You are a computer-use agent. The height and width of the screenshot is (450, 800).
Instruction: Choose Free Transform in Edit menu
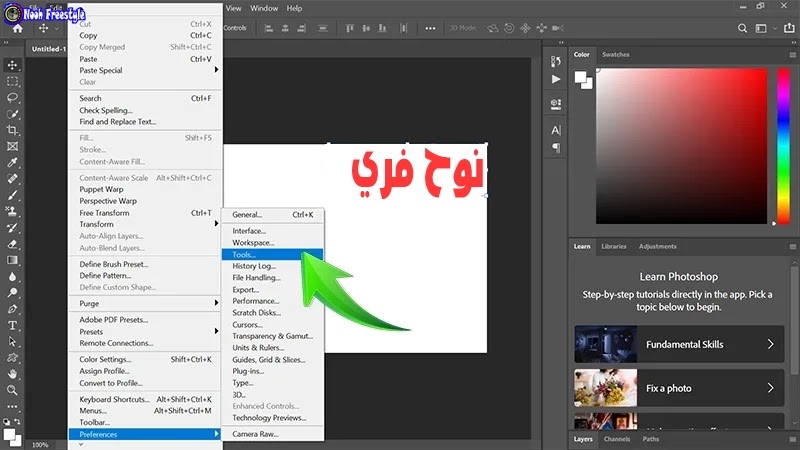click(146, 213)
